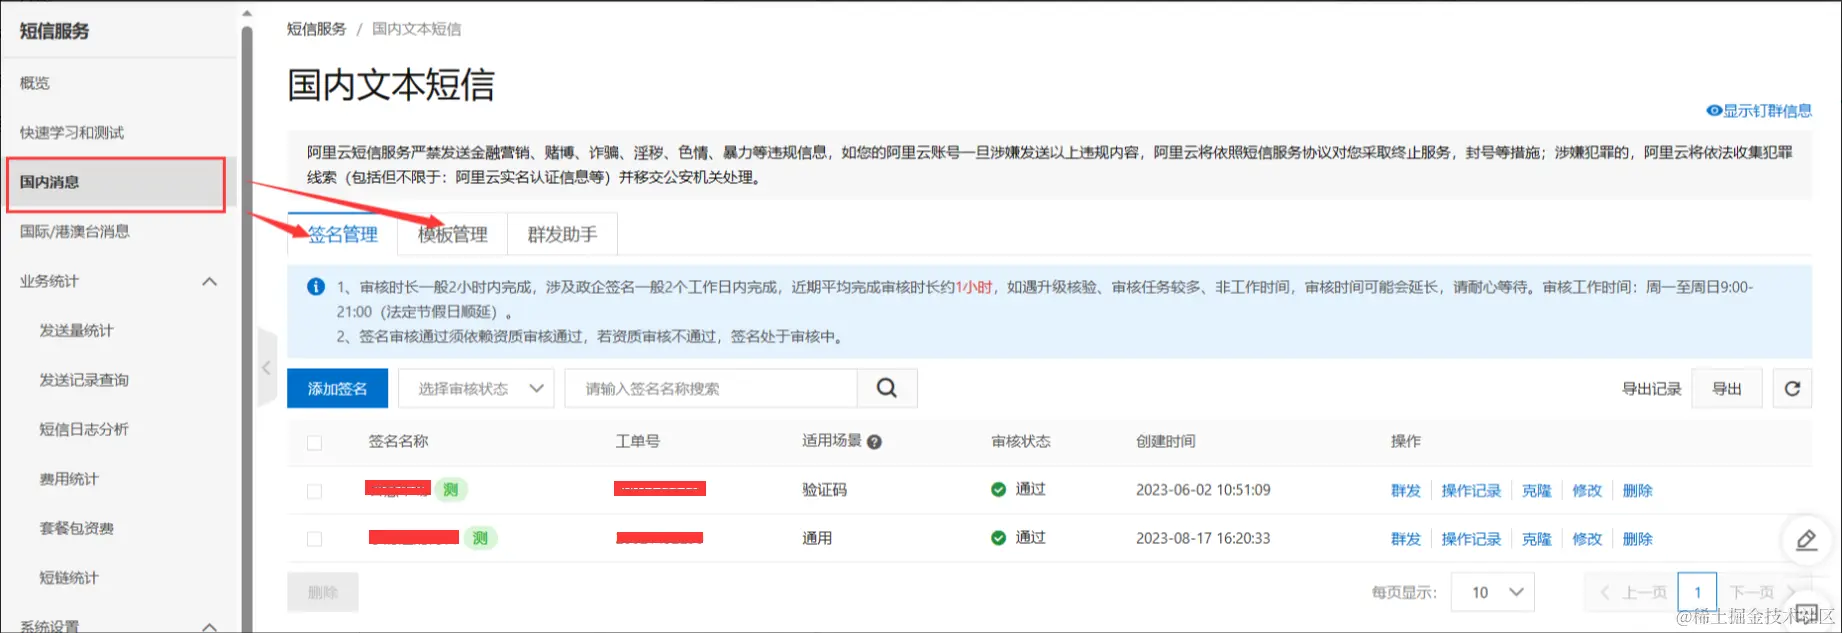Click the 导出记录 link

1651,389
